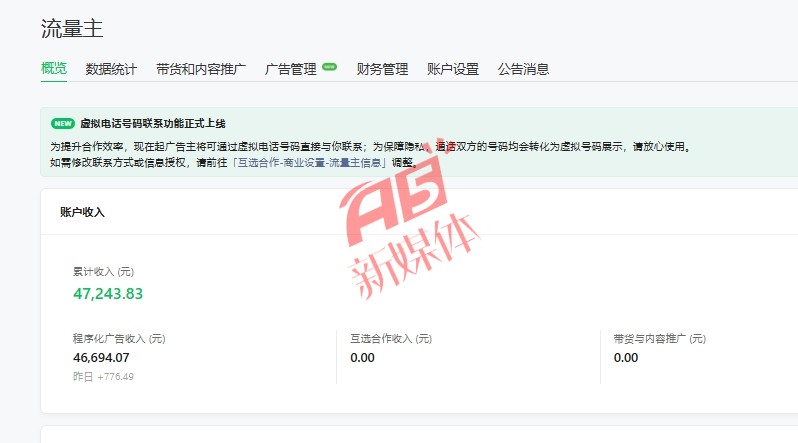Select the value 46,694.07

coord(101,358)
